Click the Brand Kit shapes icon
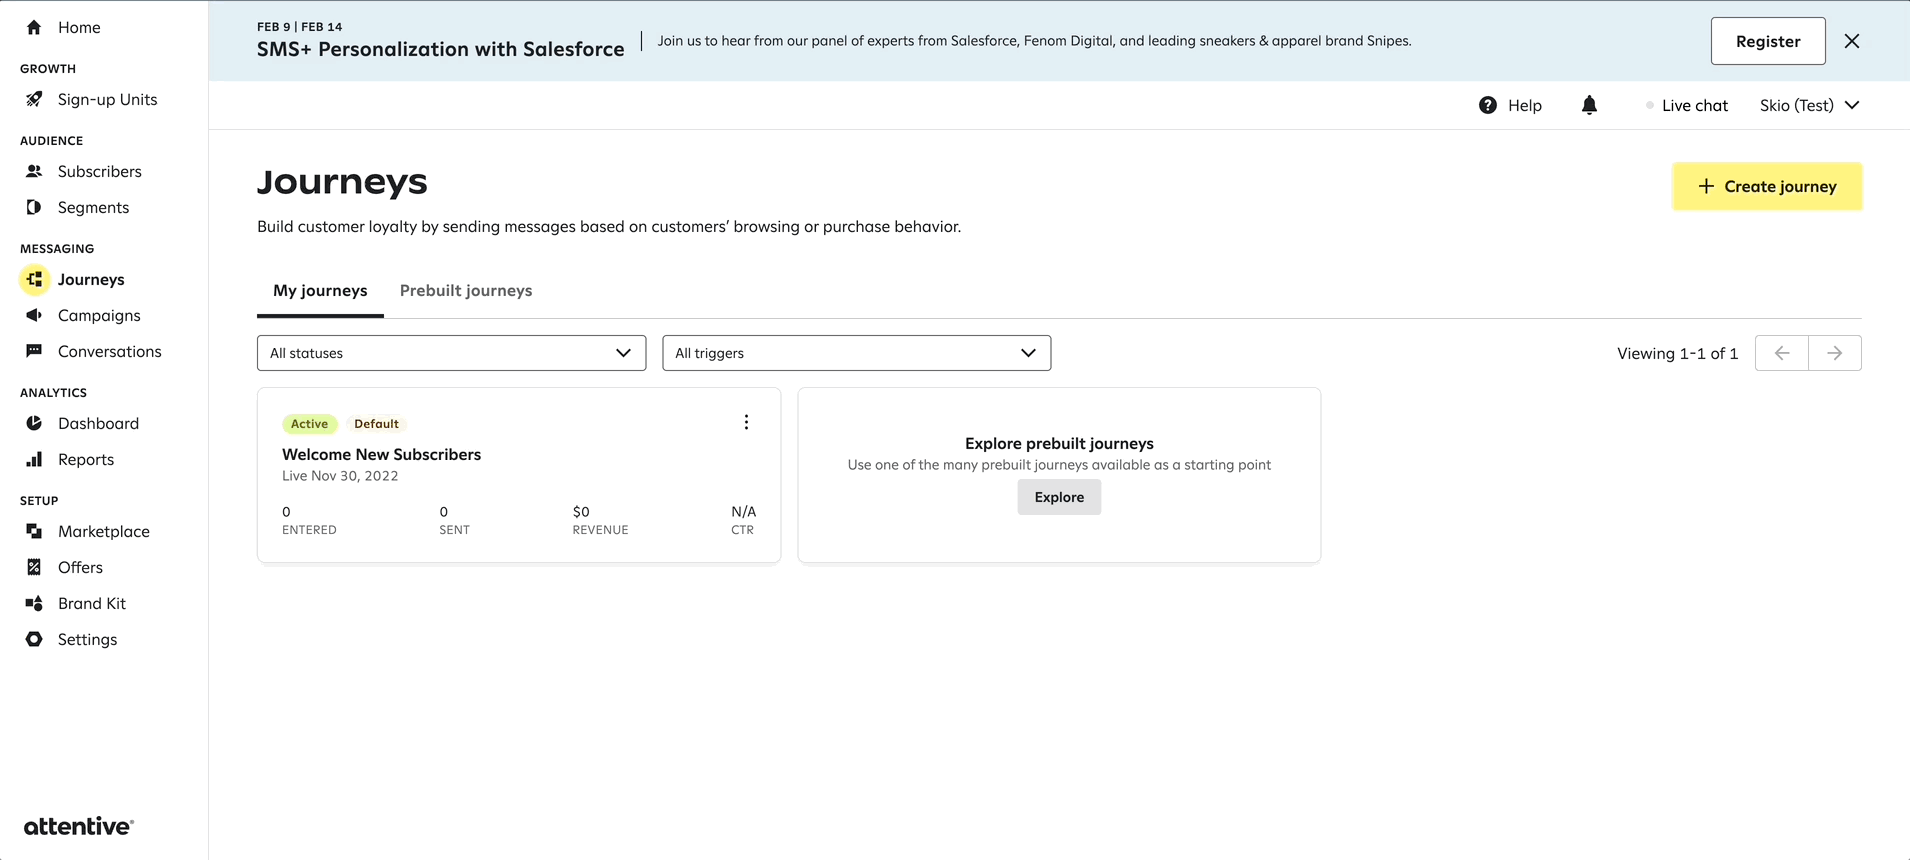The height and width of the screenshot is (860, 1910). point(34,603)
